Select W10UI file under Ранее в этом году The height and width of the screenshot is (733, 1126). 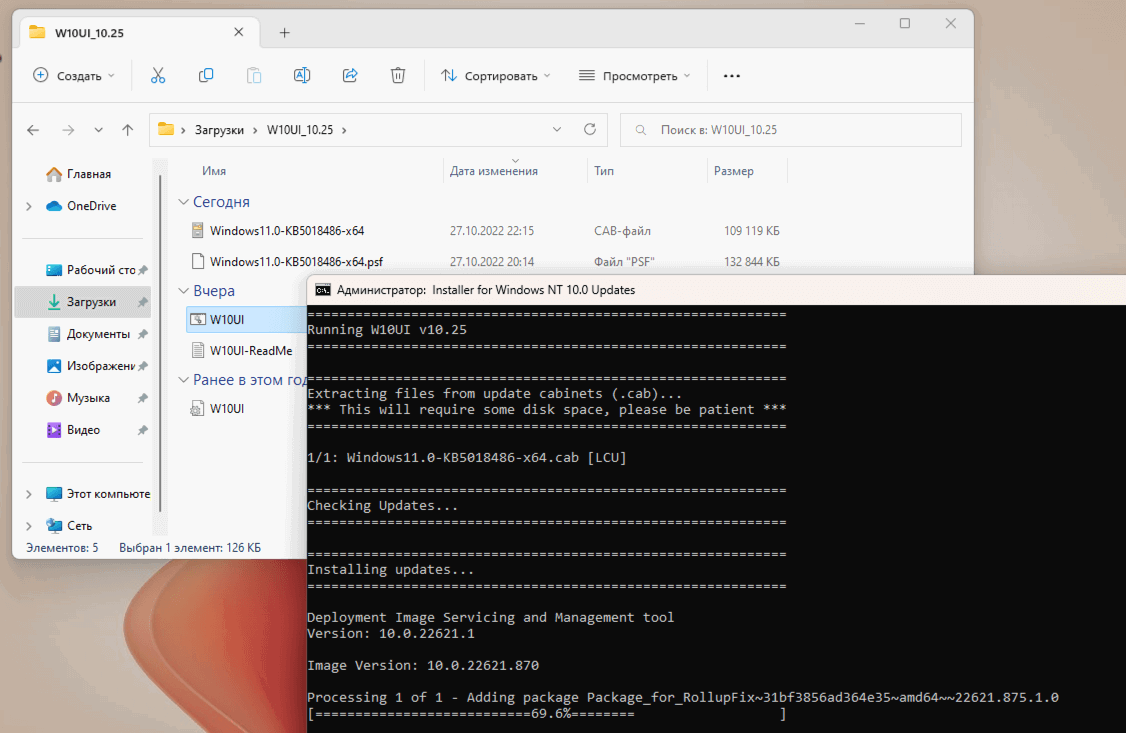226,408
